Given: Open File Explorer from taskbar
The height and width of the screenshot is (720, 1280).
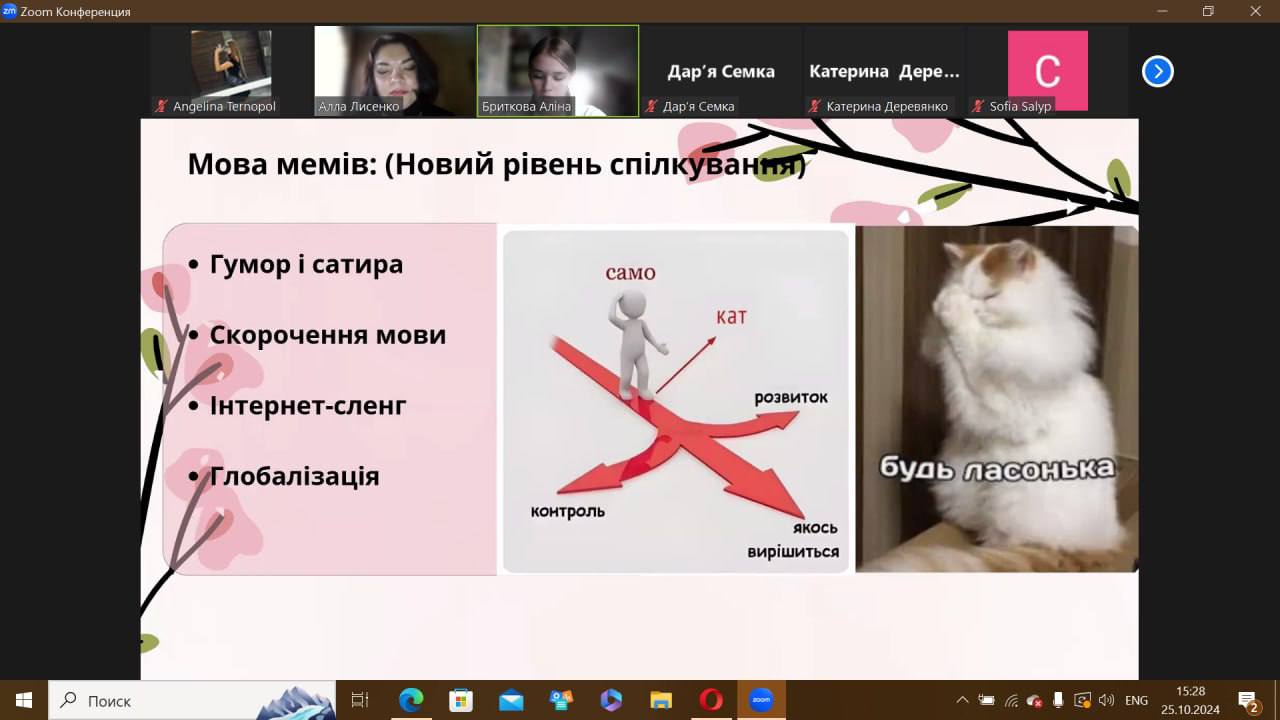Looking at the screenshot, I should tap(661, 700).
